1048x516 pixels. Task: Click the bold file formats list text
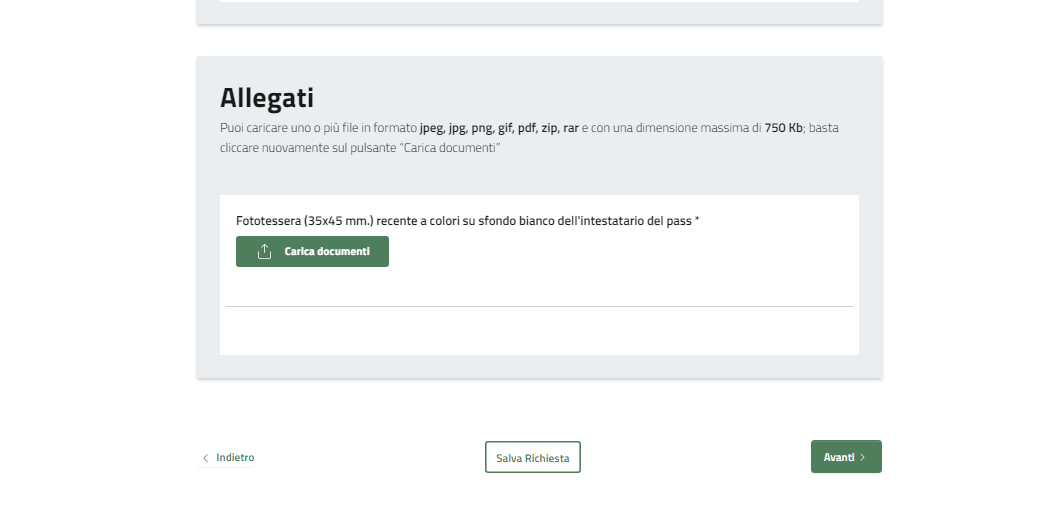pyautogui.click(x=499, y=128)
